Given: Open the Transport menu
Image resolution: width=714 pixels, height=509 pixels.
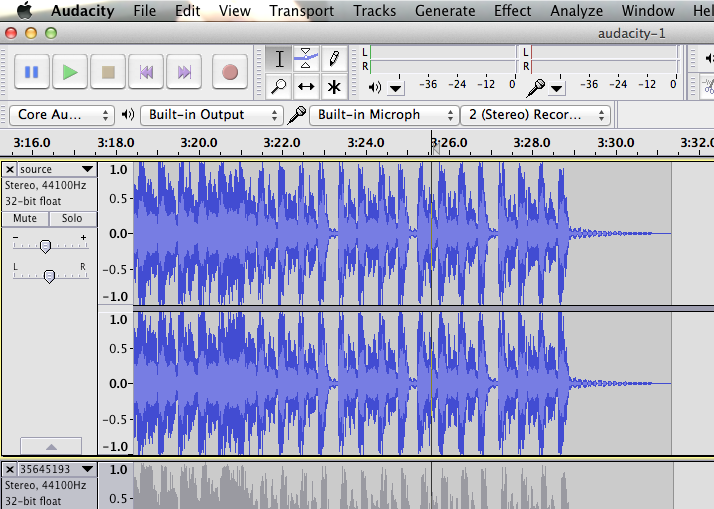Looking at the screenshot, I should click(301, 10).
